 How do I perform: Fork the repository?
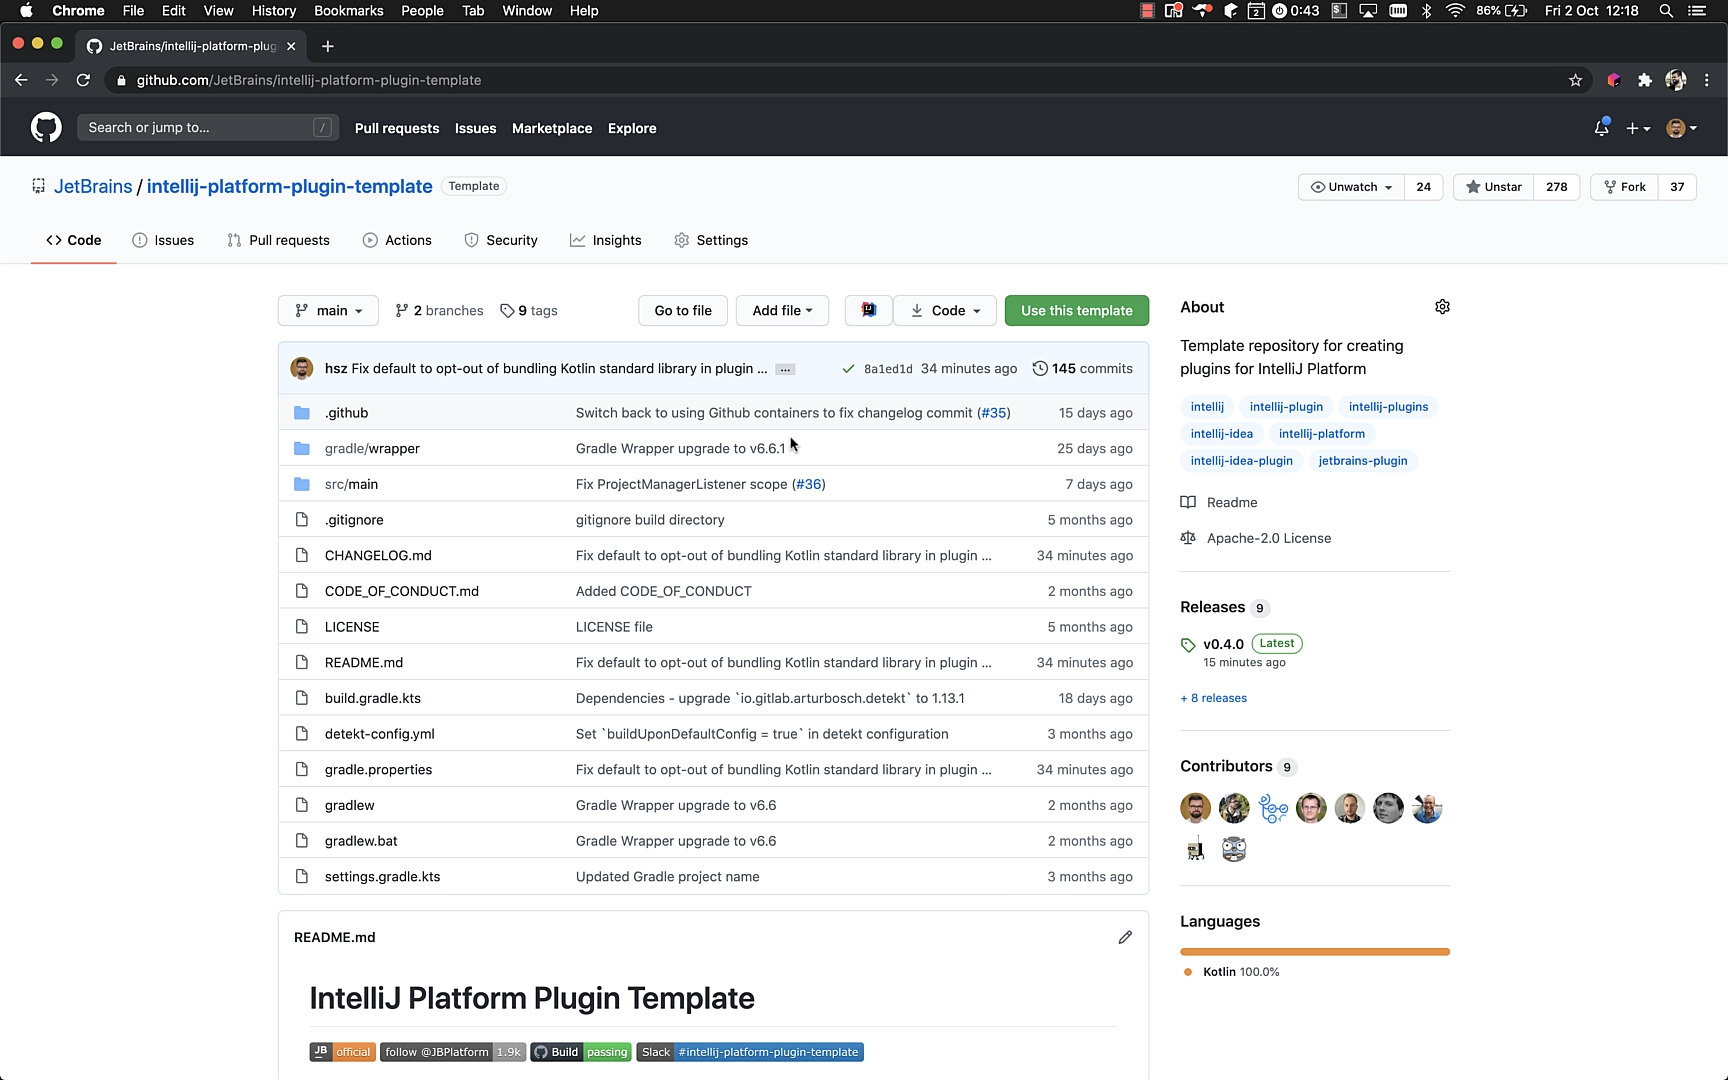tap(1624, 187)
